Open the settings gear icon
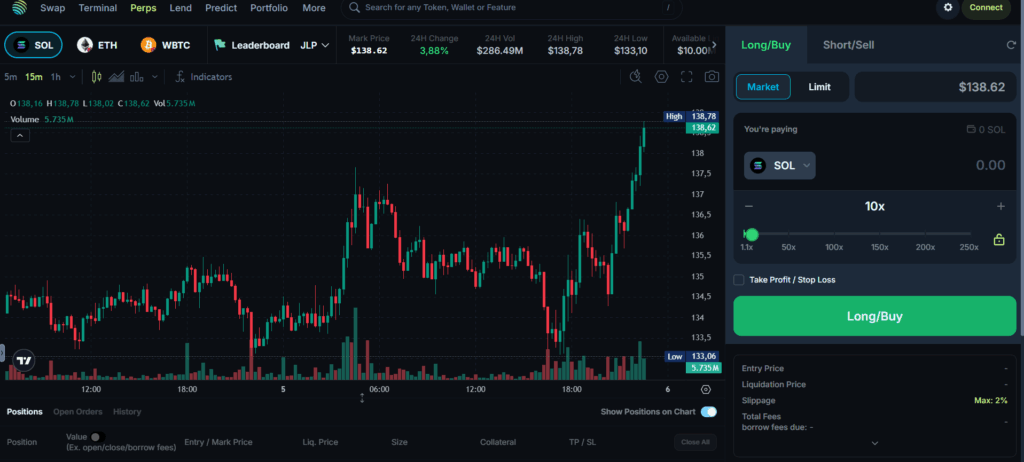 (947, 8)
